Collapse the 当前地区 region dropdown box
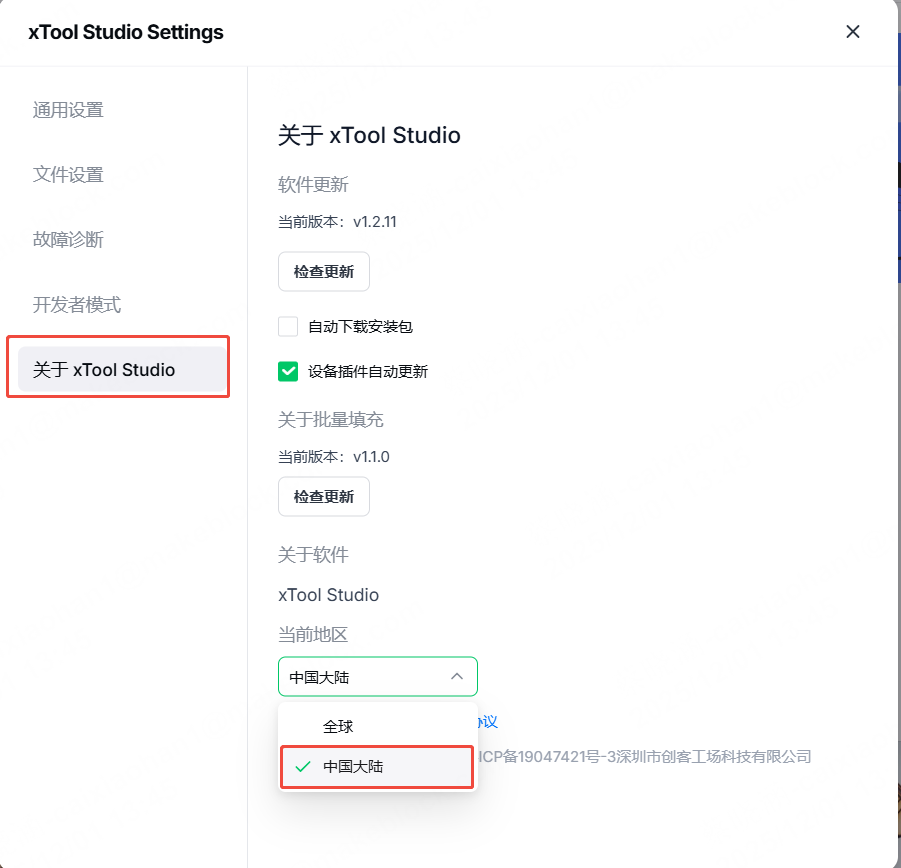This screenshot has height=868, width=901. (x=377, y=677)
